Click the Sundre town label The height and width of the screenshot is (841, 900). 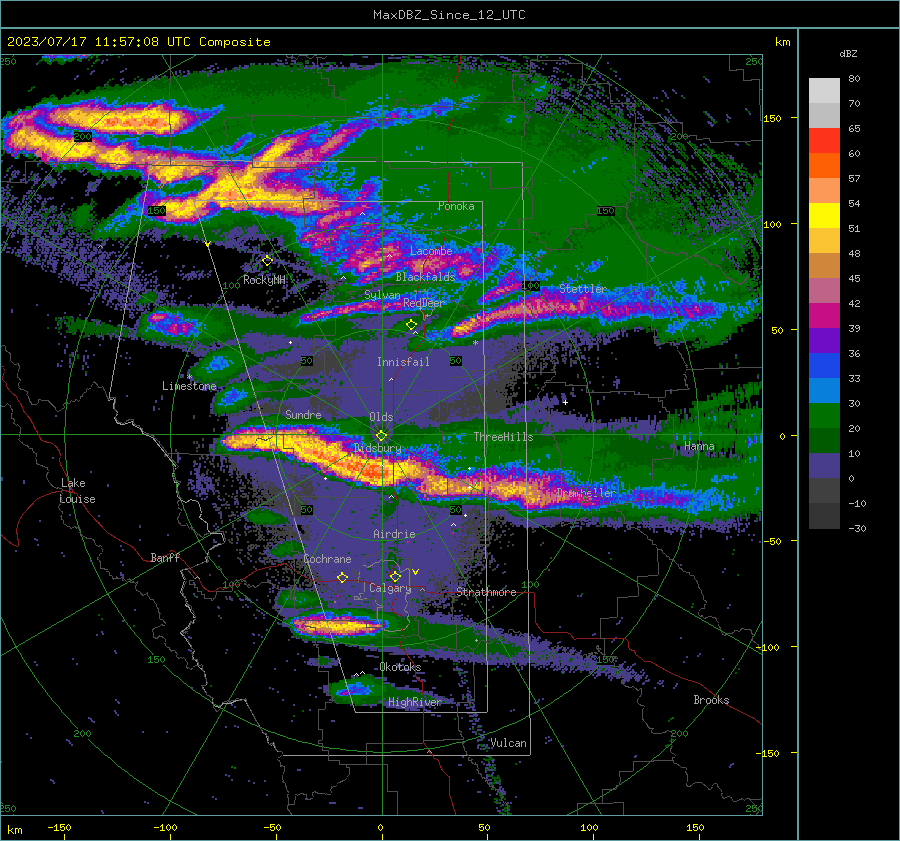[303, 414]
